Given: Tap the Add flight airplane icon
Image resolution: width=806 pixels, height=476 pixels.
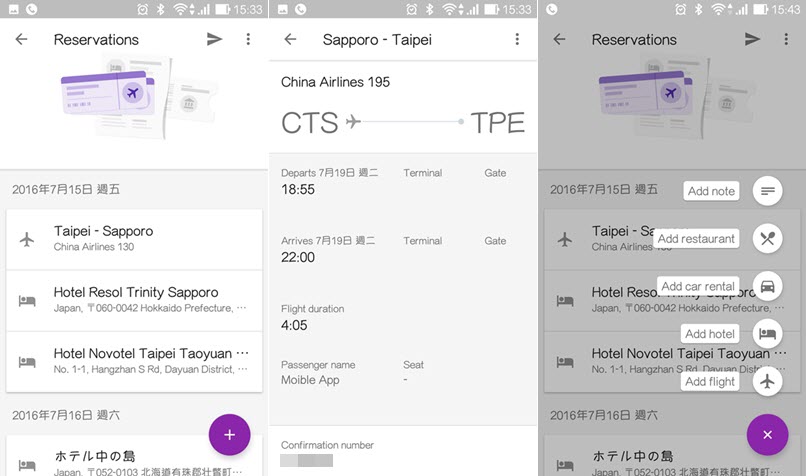Looking at the screenshot, I should coord(767,381).
